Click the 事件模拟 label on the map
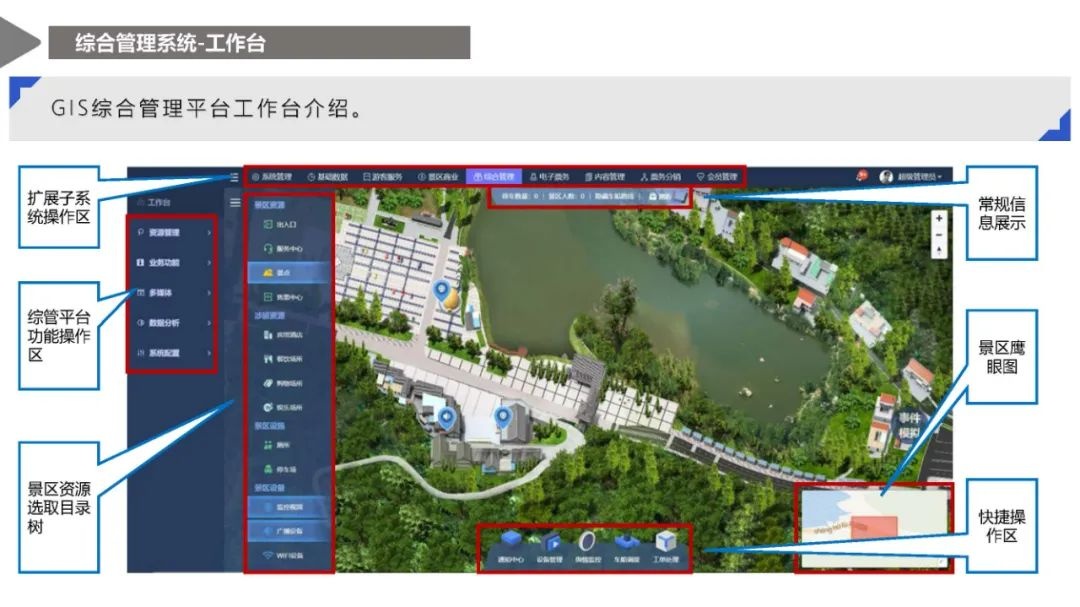1080x607 pixels. (910, 426)
